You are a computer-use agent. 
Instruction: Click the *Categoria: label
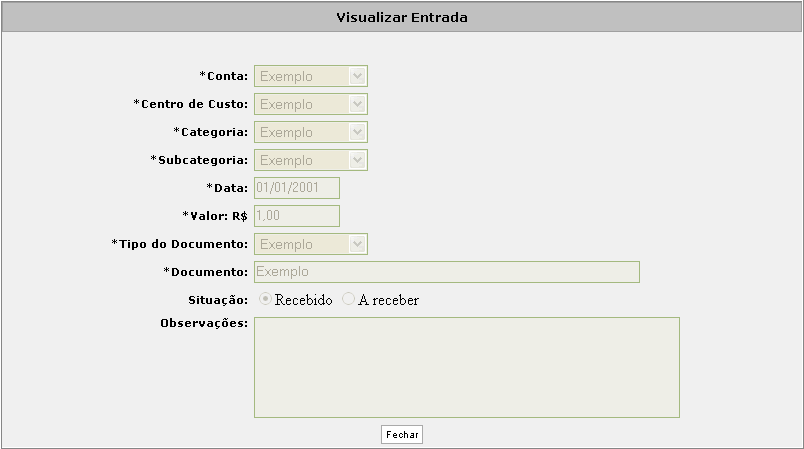pyautogui.click(x=211, y=132)
